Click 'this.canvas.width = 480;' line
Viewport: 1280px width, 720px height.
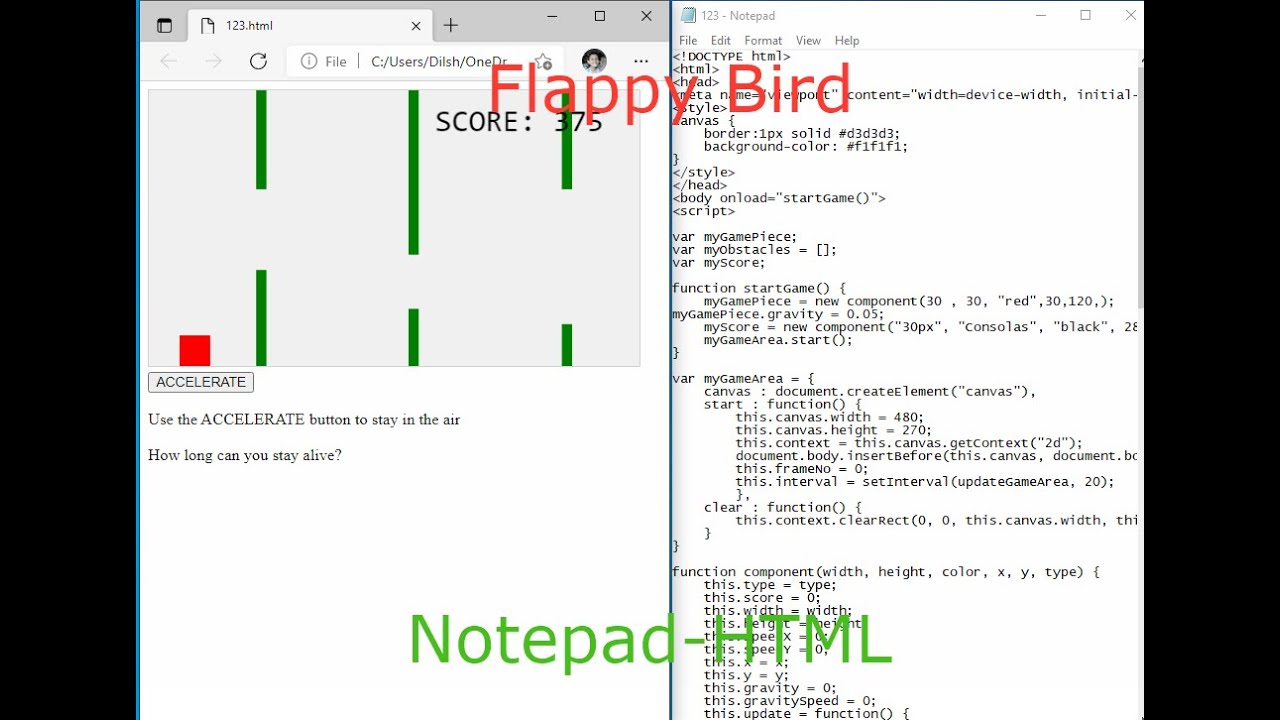[x=830, y=417]
